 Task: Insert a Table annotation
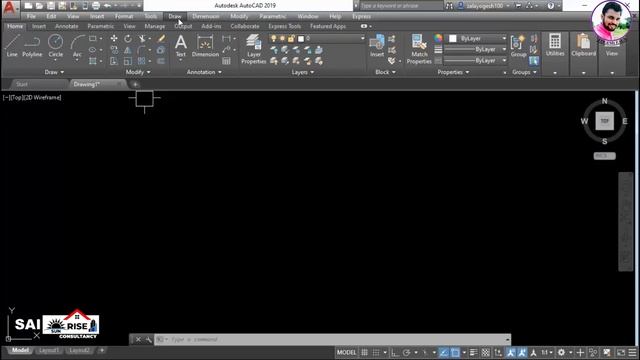coord(226,61)
